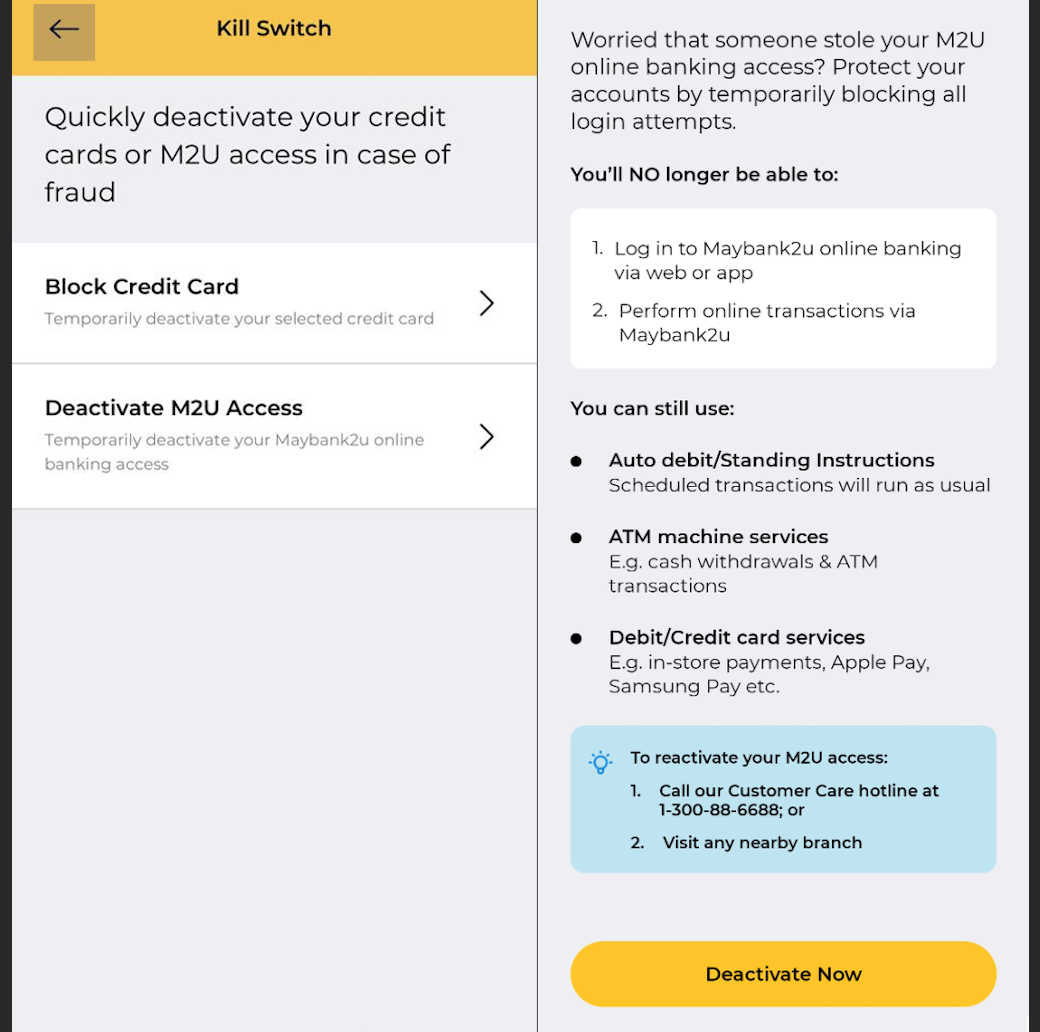Choose the Deactivate M2U Access label
This screenshot has height=1032, width=1040.
174,408
